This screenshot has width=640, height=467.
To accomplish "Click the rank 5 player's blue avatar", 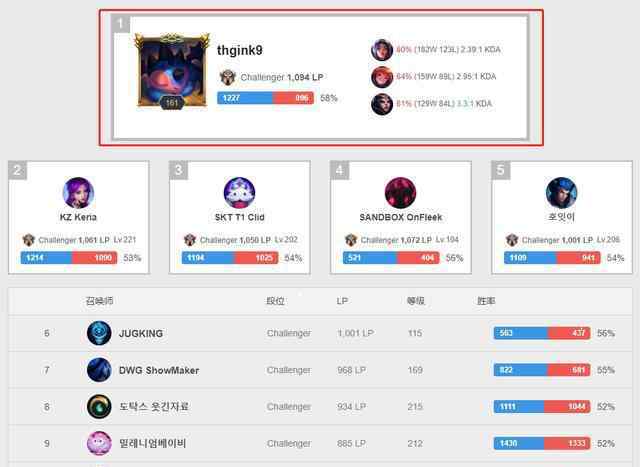I will (562, 193).
